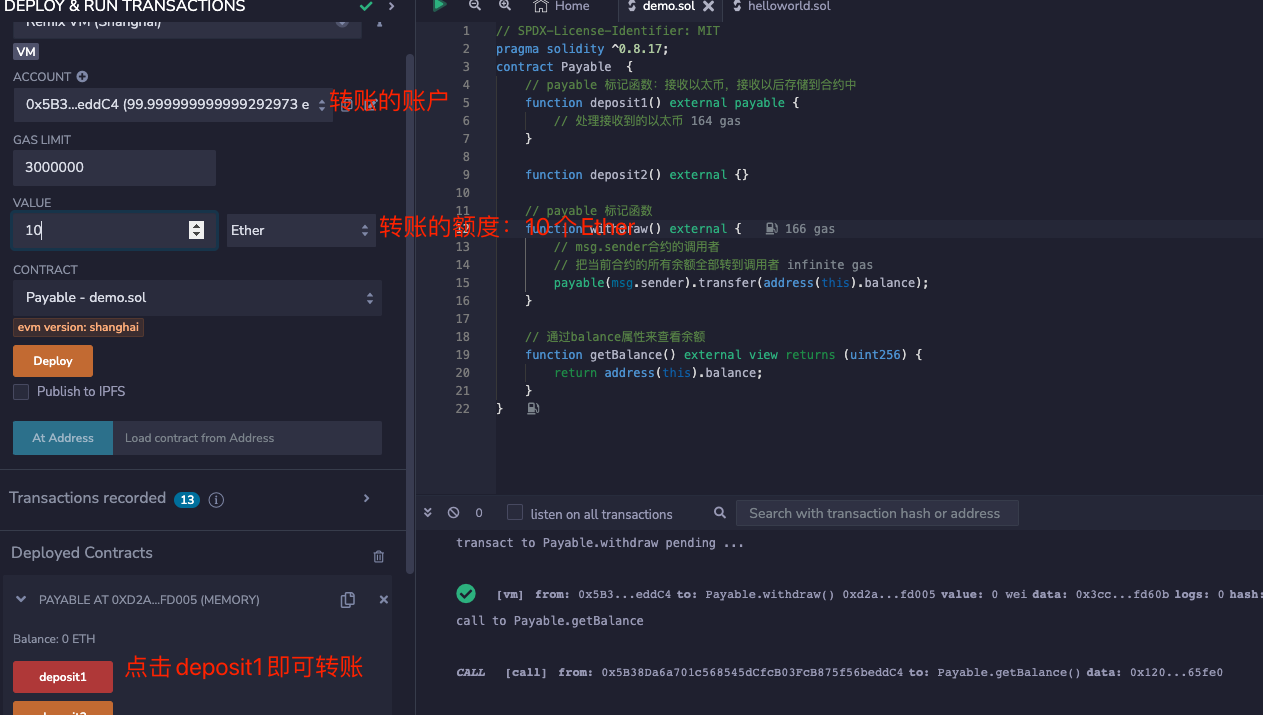Collapse the PAYABLE deployed contract instance

pos(21,600)
